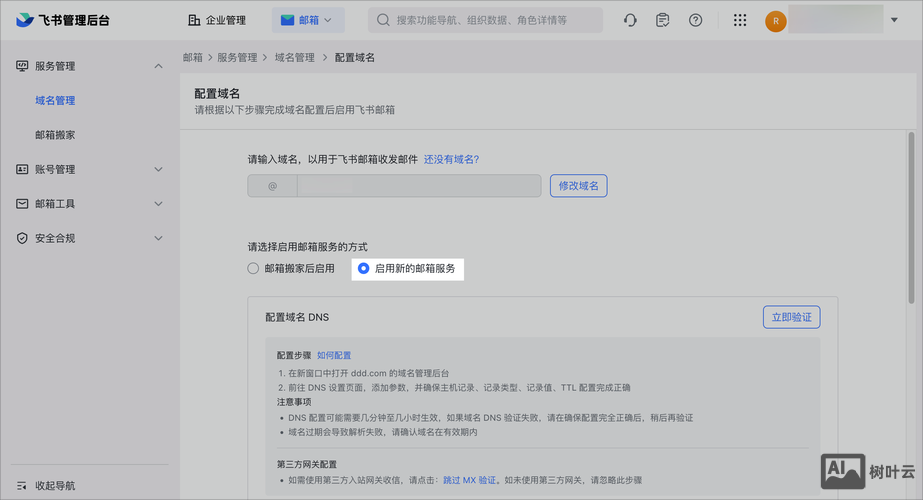Open the 邮箱 dropdown menu

[308, 20]
